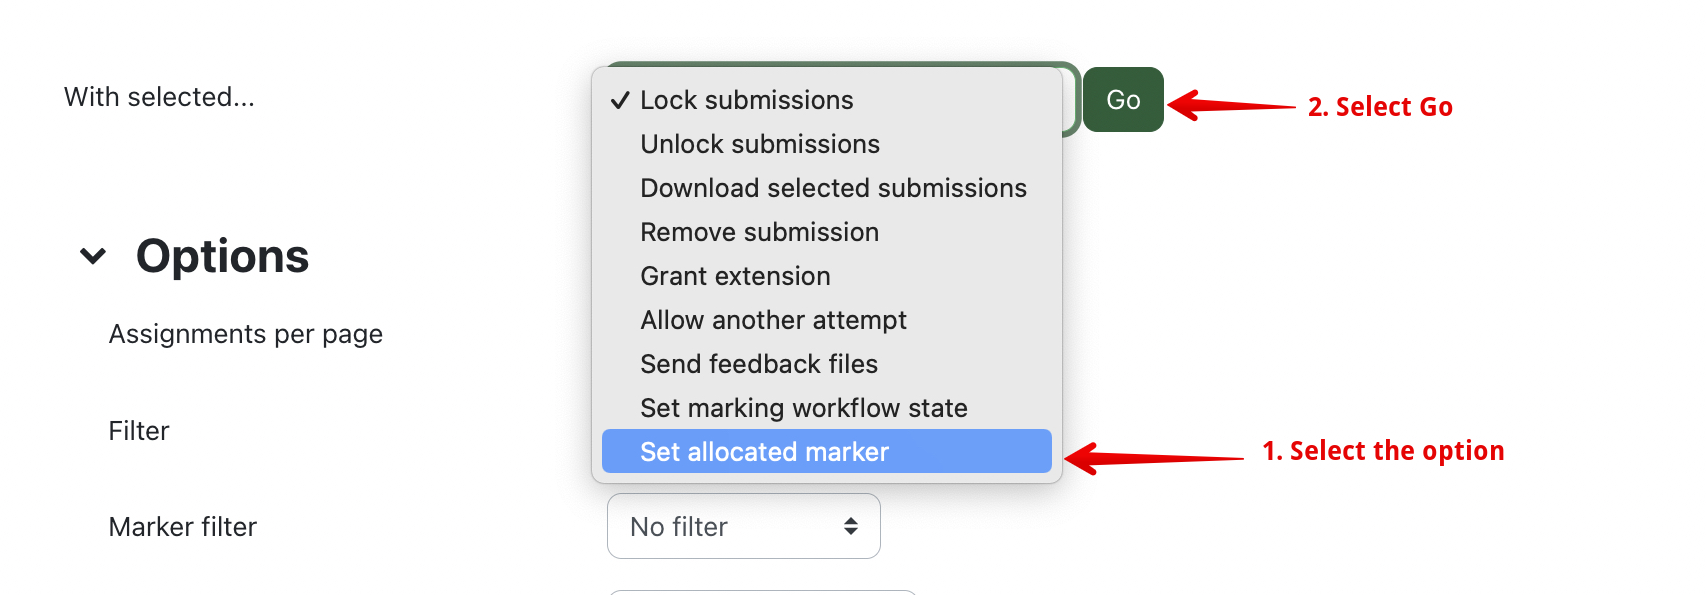This screenshot has width=1706, height=595.
Task: Click the Marker filter label
Action: coord(182,527)
